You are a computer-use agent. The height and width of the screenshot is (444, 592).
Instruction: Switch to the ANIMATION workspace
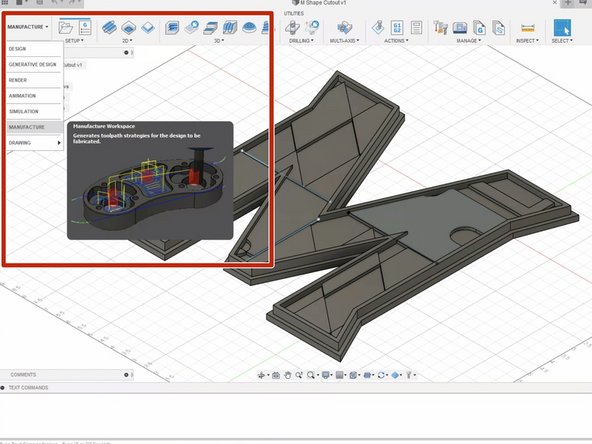(x=34, y=96)
